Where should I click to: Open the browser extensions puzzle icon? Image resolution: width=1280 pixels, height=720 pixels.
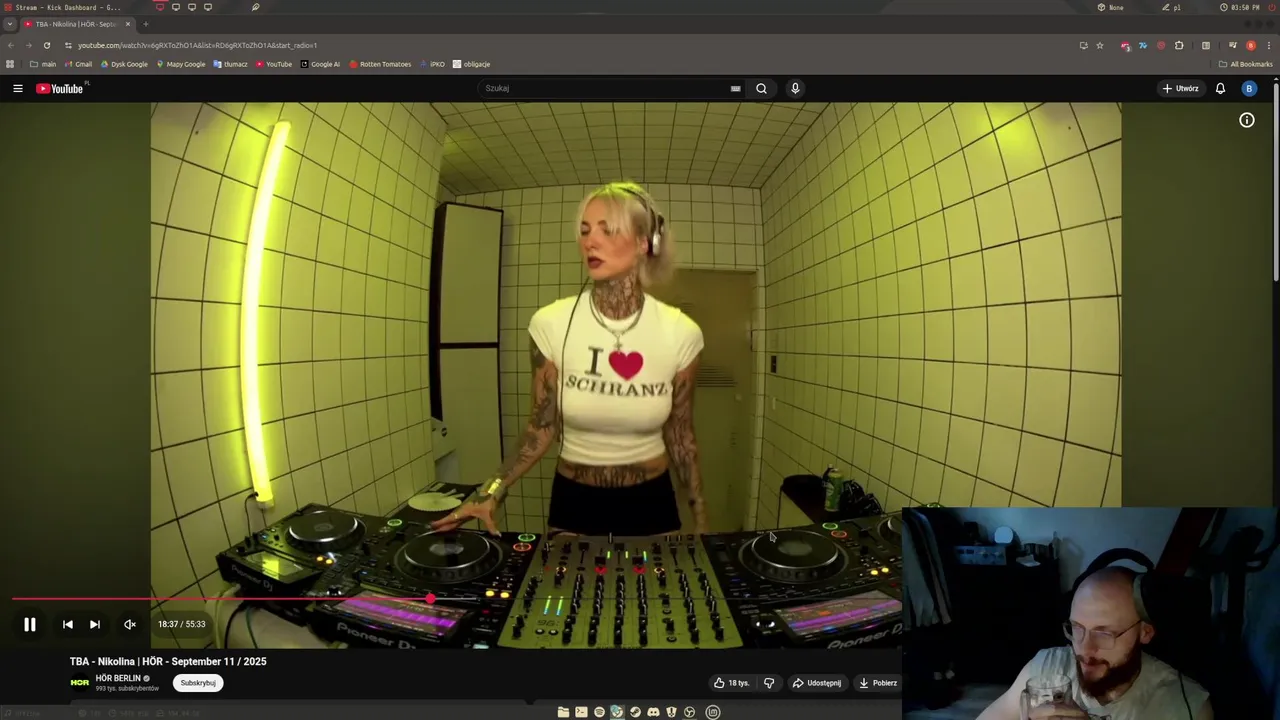[x=1179, y=45]
